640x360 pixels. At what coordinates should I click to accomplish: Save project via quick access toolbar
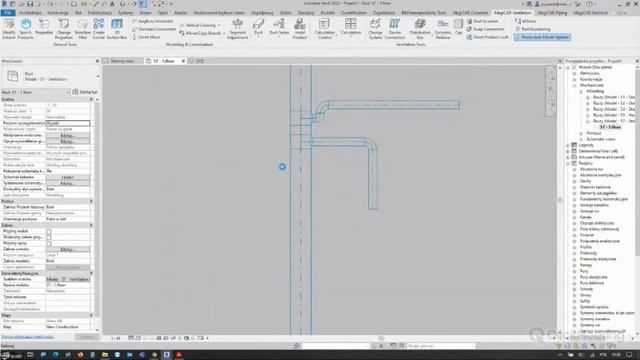(x=30, y=4)
